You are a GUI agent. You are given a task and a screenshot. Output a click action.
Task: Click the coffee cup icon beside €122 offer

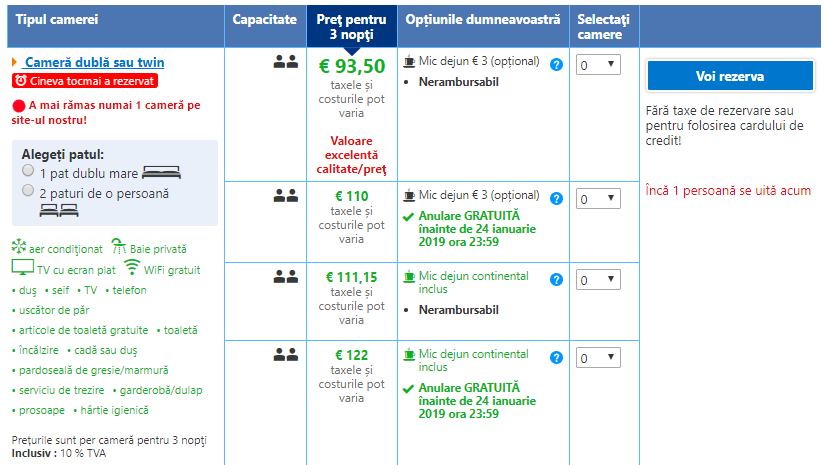[408, 355]
